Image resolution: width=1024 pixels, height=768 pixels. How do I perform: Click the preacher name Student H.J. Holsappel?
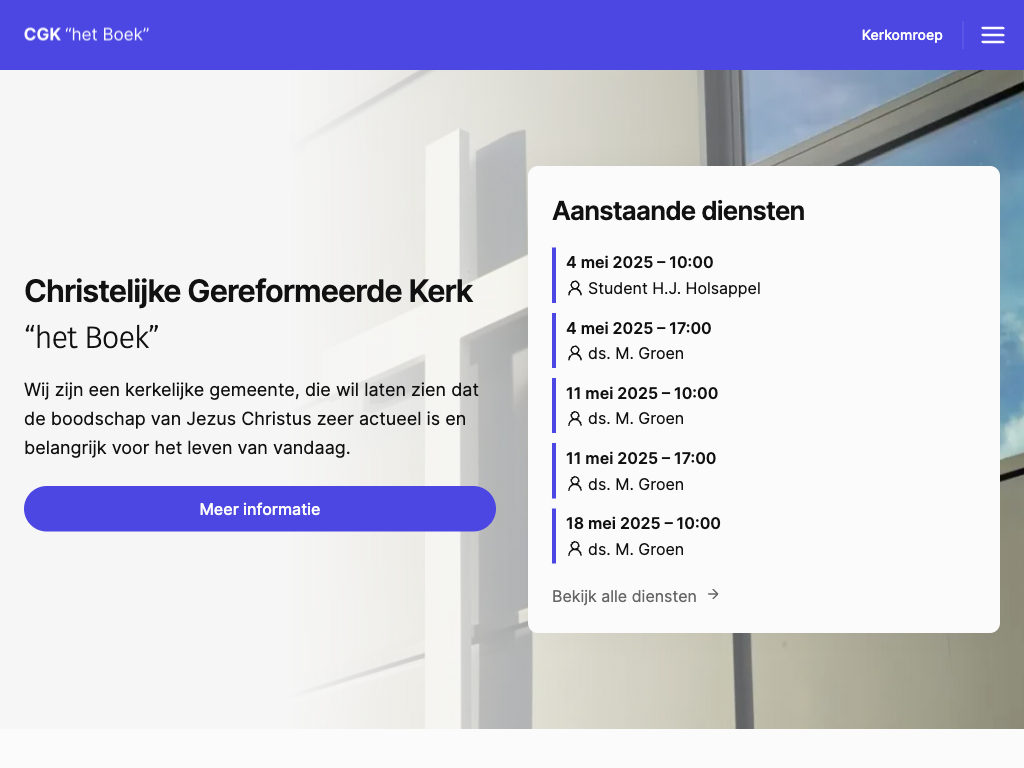674,289
